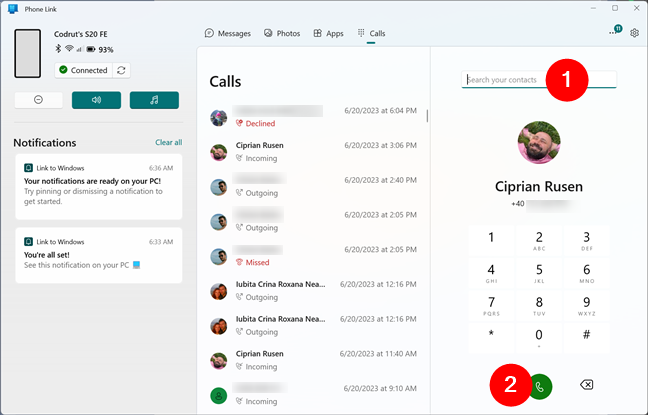Screen dimensions: 648x415
Task: Tap dial pad key 7 PQRS
Action: 491,306
